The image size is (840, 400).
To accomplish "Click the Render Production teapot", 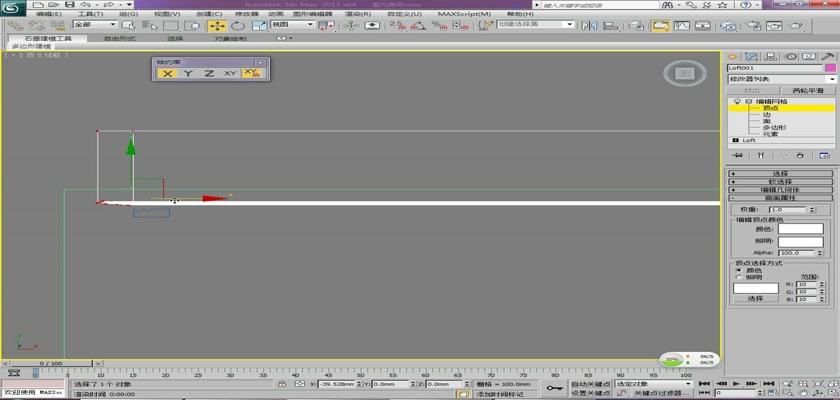I will [796, 26].
